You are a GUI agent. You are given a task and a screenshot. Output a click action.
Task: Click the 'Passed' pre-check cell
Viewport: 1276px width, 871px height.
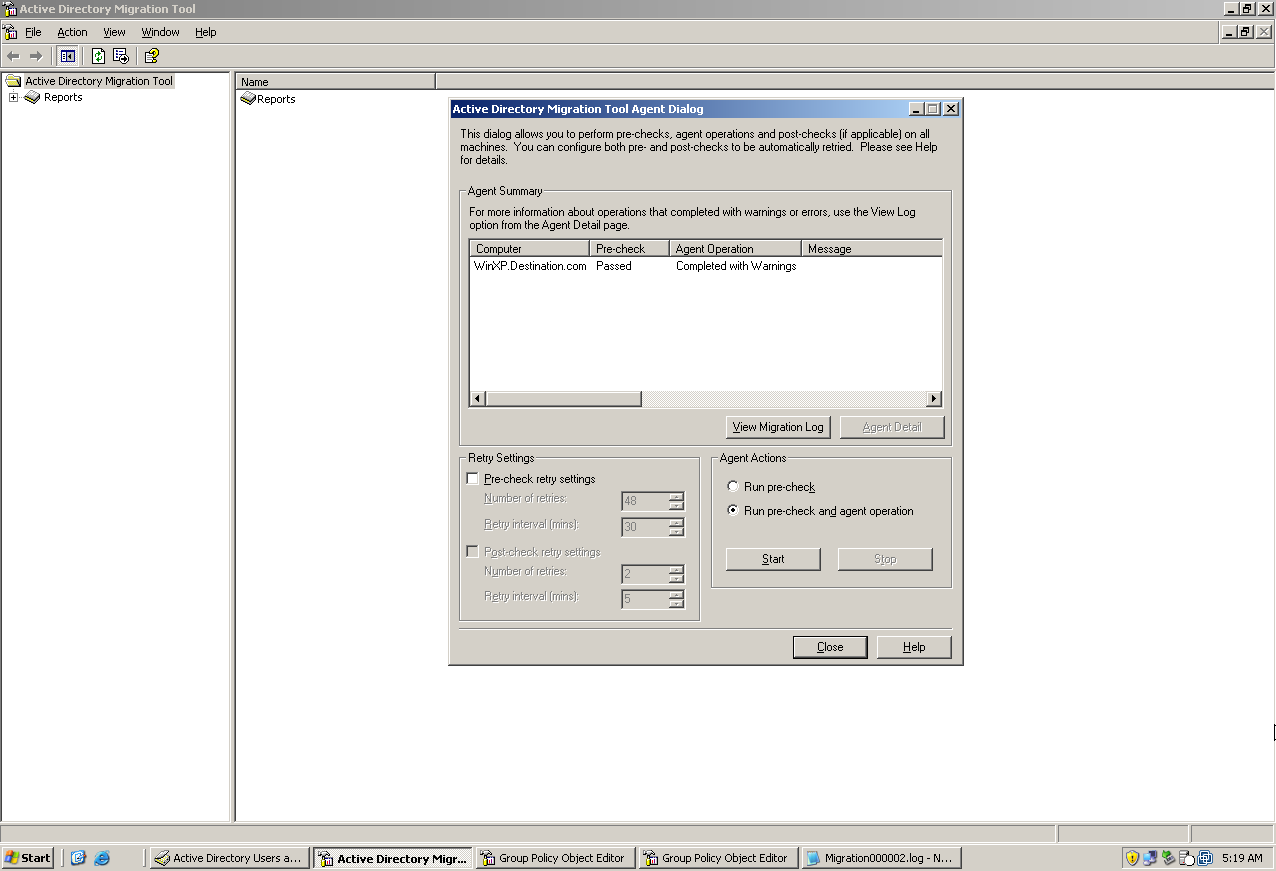click(x=614, y=266)
